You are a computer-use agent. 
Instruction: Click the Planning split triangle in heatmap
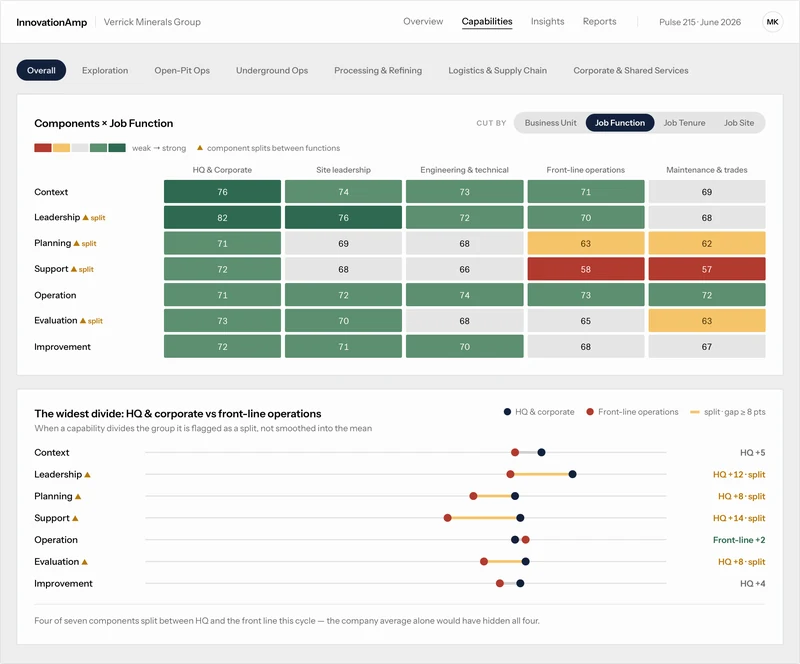[77, 243]
